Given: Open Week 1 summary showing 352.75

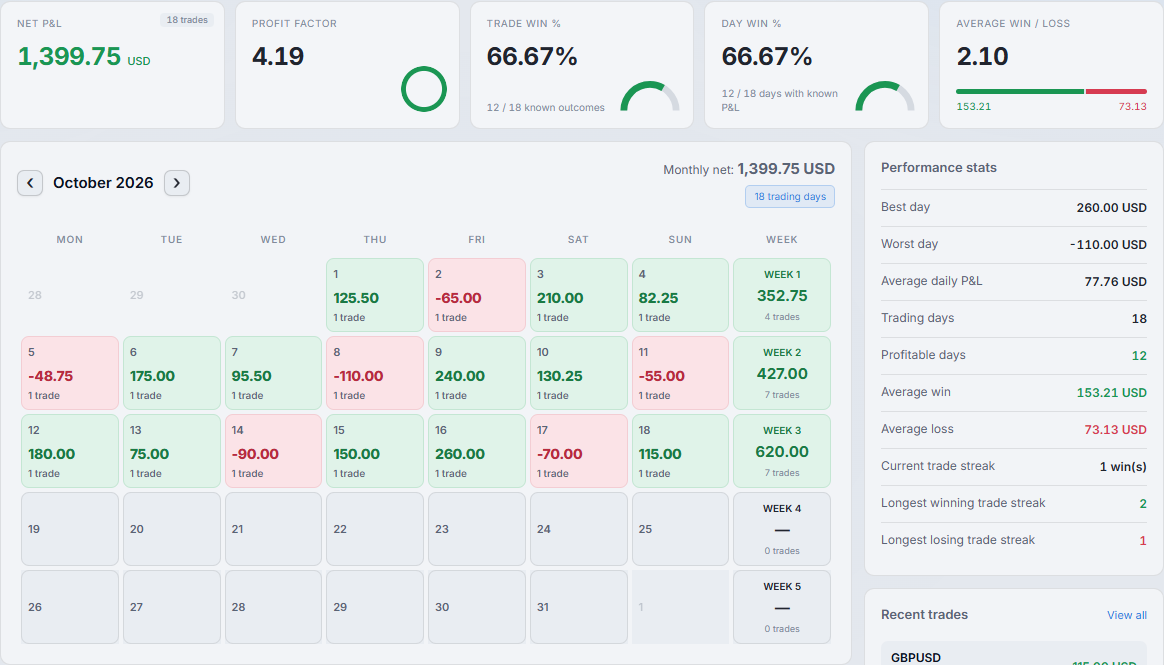Looking at the screenshot, I should [x=782, y=295].
